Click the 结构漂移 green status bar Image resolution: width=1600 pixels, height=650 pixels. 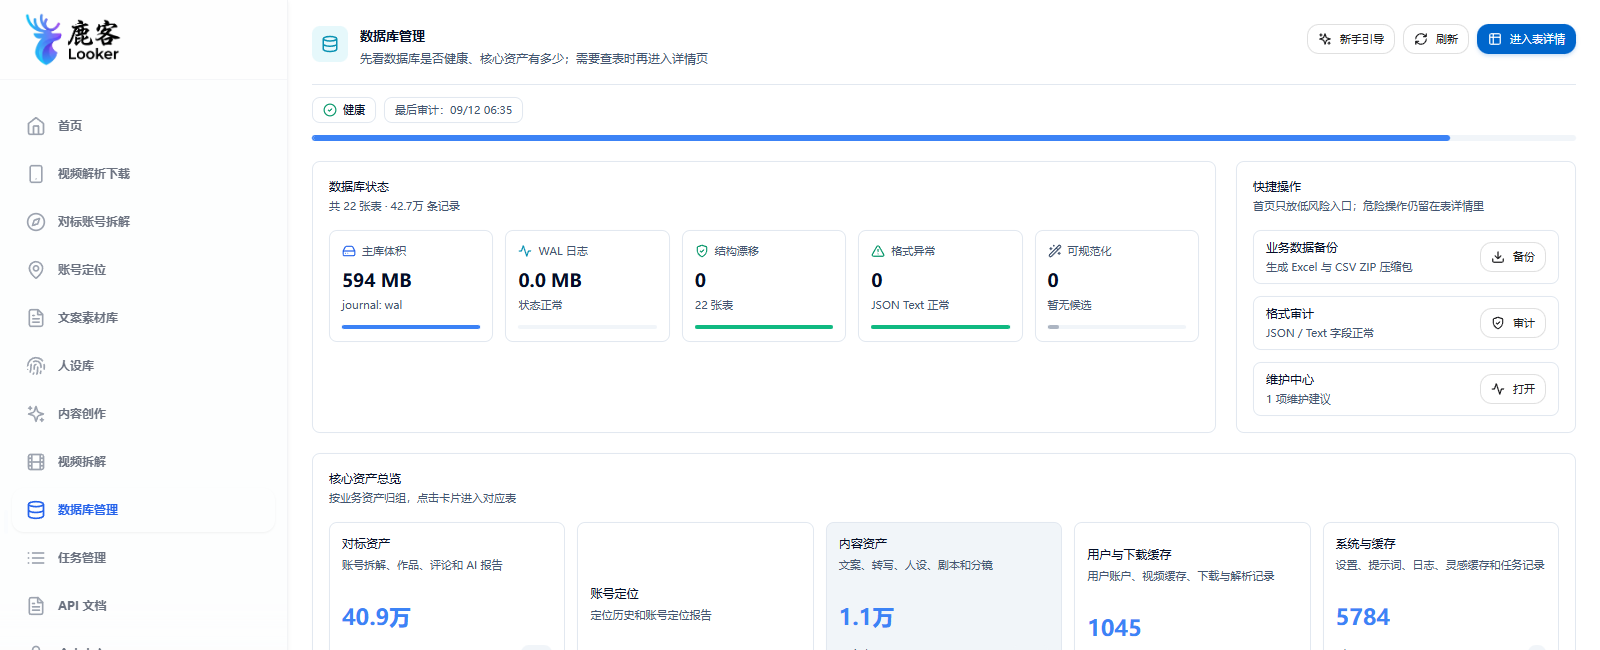point(764,327)
